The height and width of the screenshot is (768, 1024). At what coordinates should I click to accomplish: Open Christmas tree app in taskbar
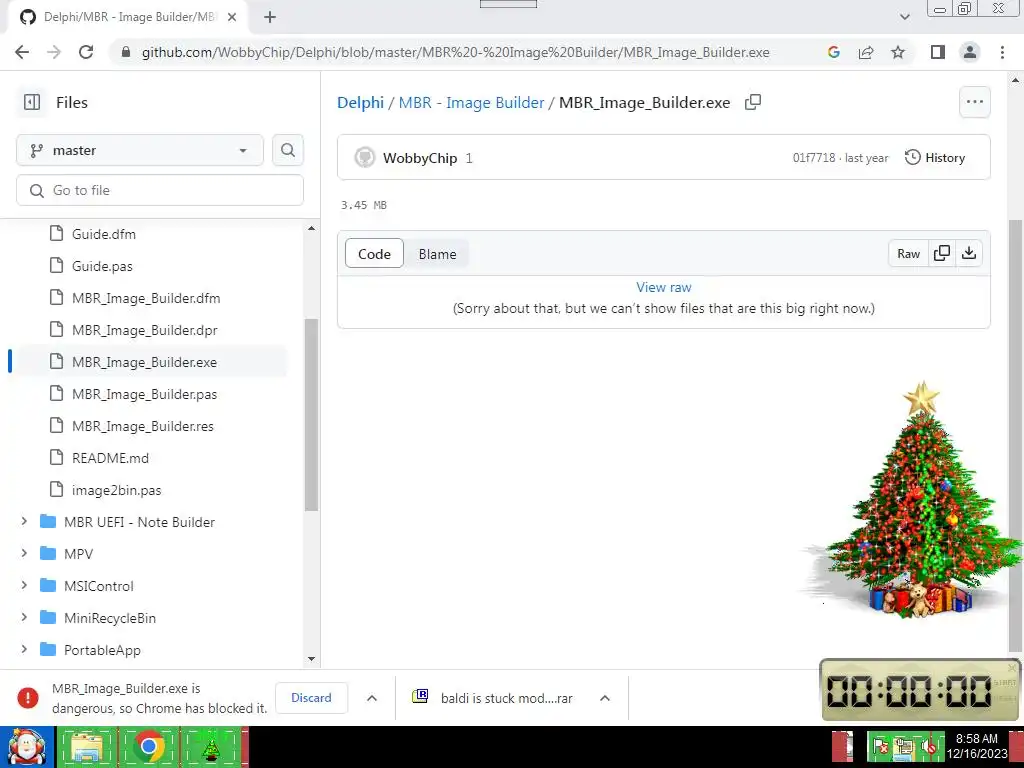coord(211,749)
